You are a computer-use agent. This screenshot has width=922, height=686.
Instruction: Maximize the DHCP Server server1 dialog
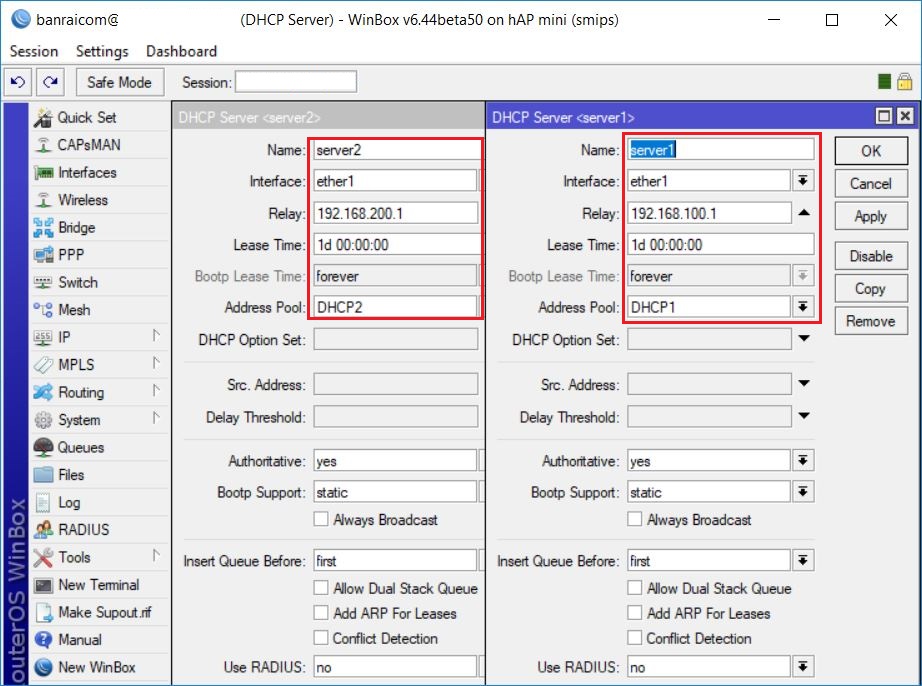click(884, 116)
